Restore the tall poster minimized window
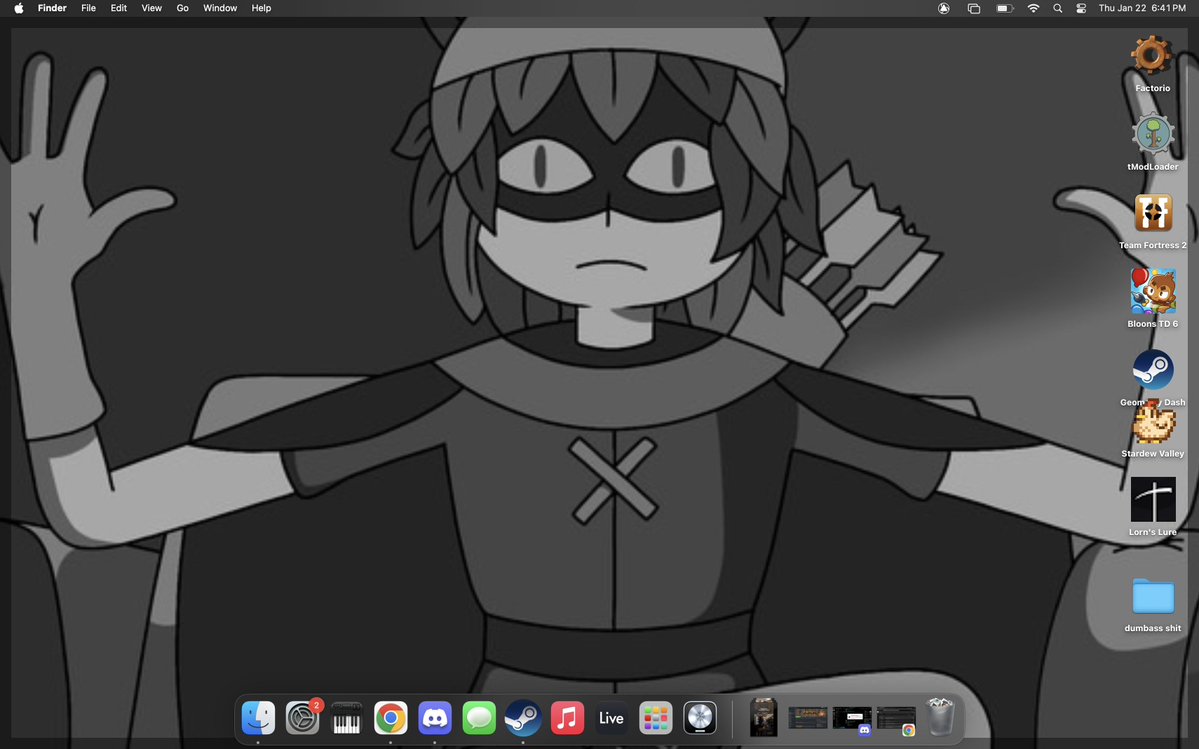The width and height of the screenshot is (1199, 749). (763, 717)
